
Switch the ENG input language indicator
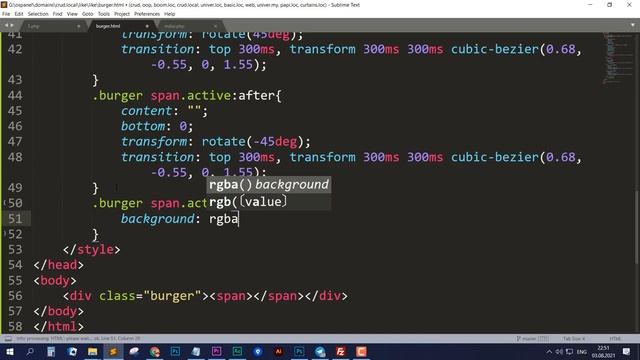[x=582, y=351]
